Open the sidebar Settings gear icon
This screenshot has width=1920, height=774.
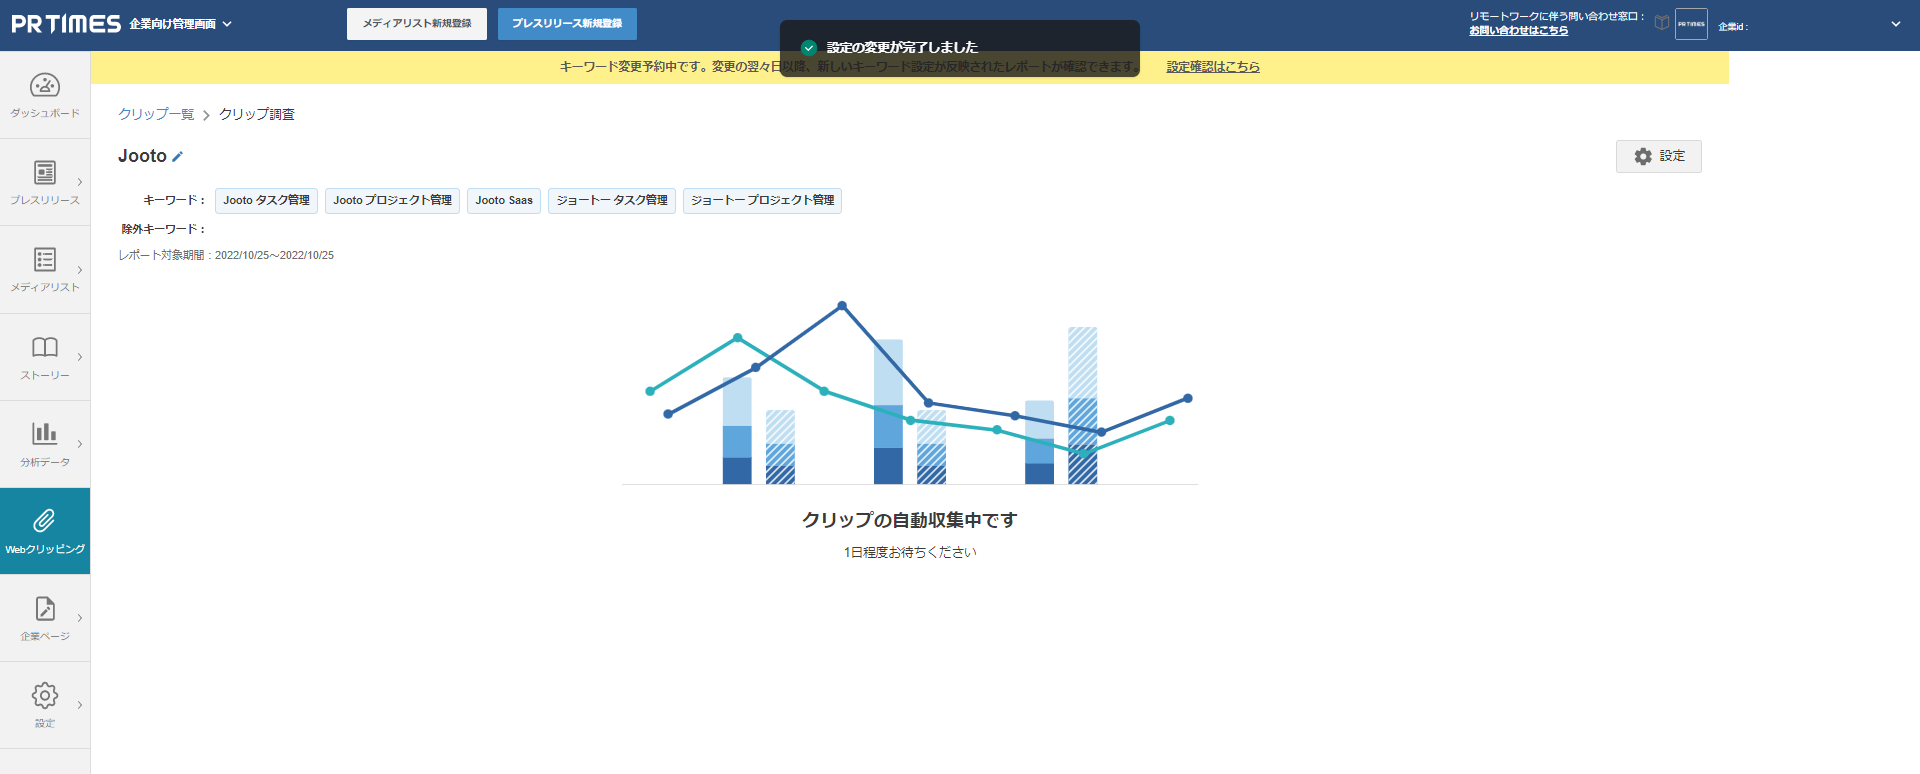point(45,695)
